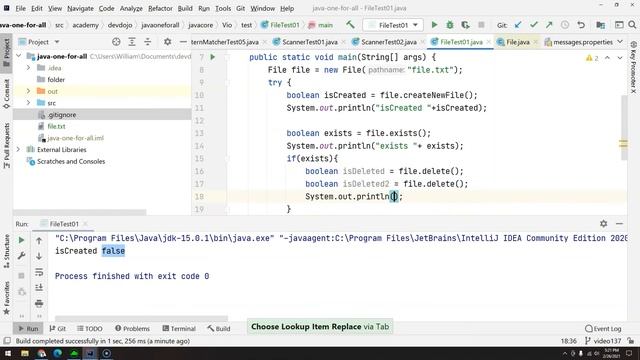The image size is (640, 360).
Task: Collapse all in Project panel
Action: click(148, 42)
